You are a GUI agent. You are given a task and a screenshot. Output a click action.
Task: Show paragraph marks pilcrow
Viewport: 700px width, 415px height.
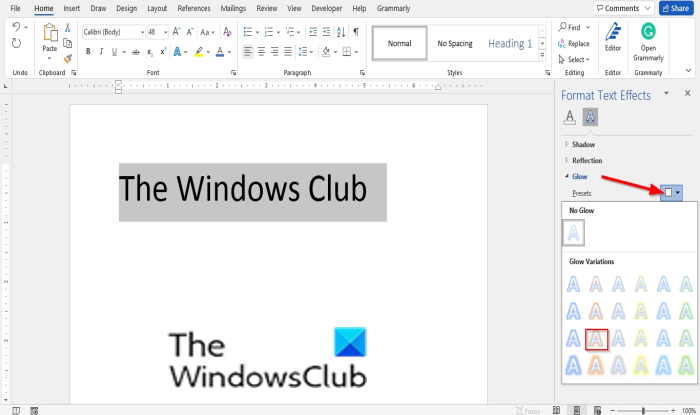click(356, 32)
